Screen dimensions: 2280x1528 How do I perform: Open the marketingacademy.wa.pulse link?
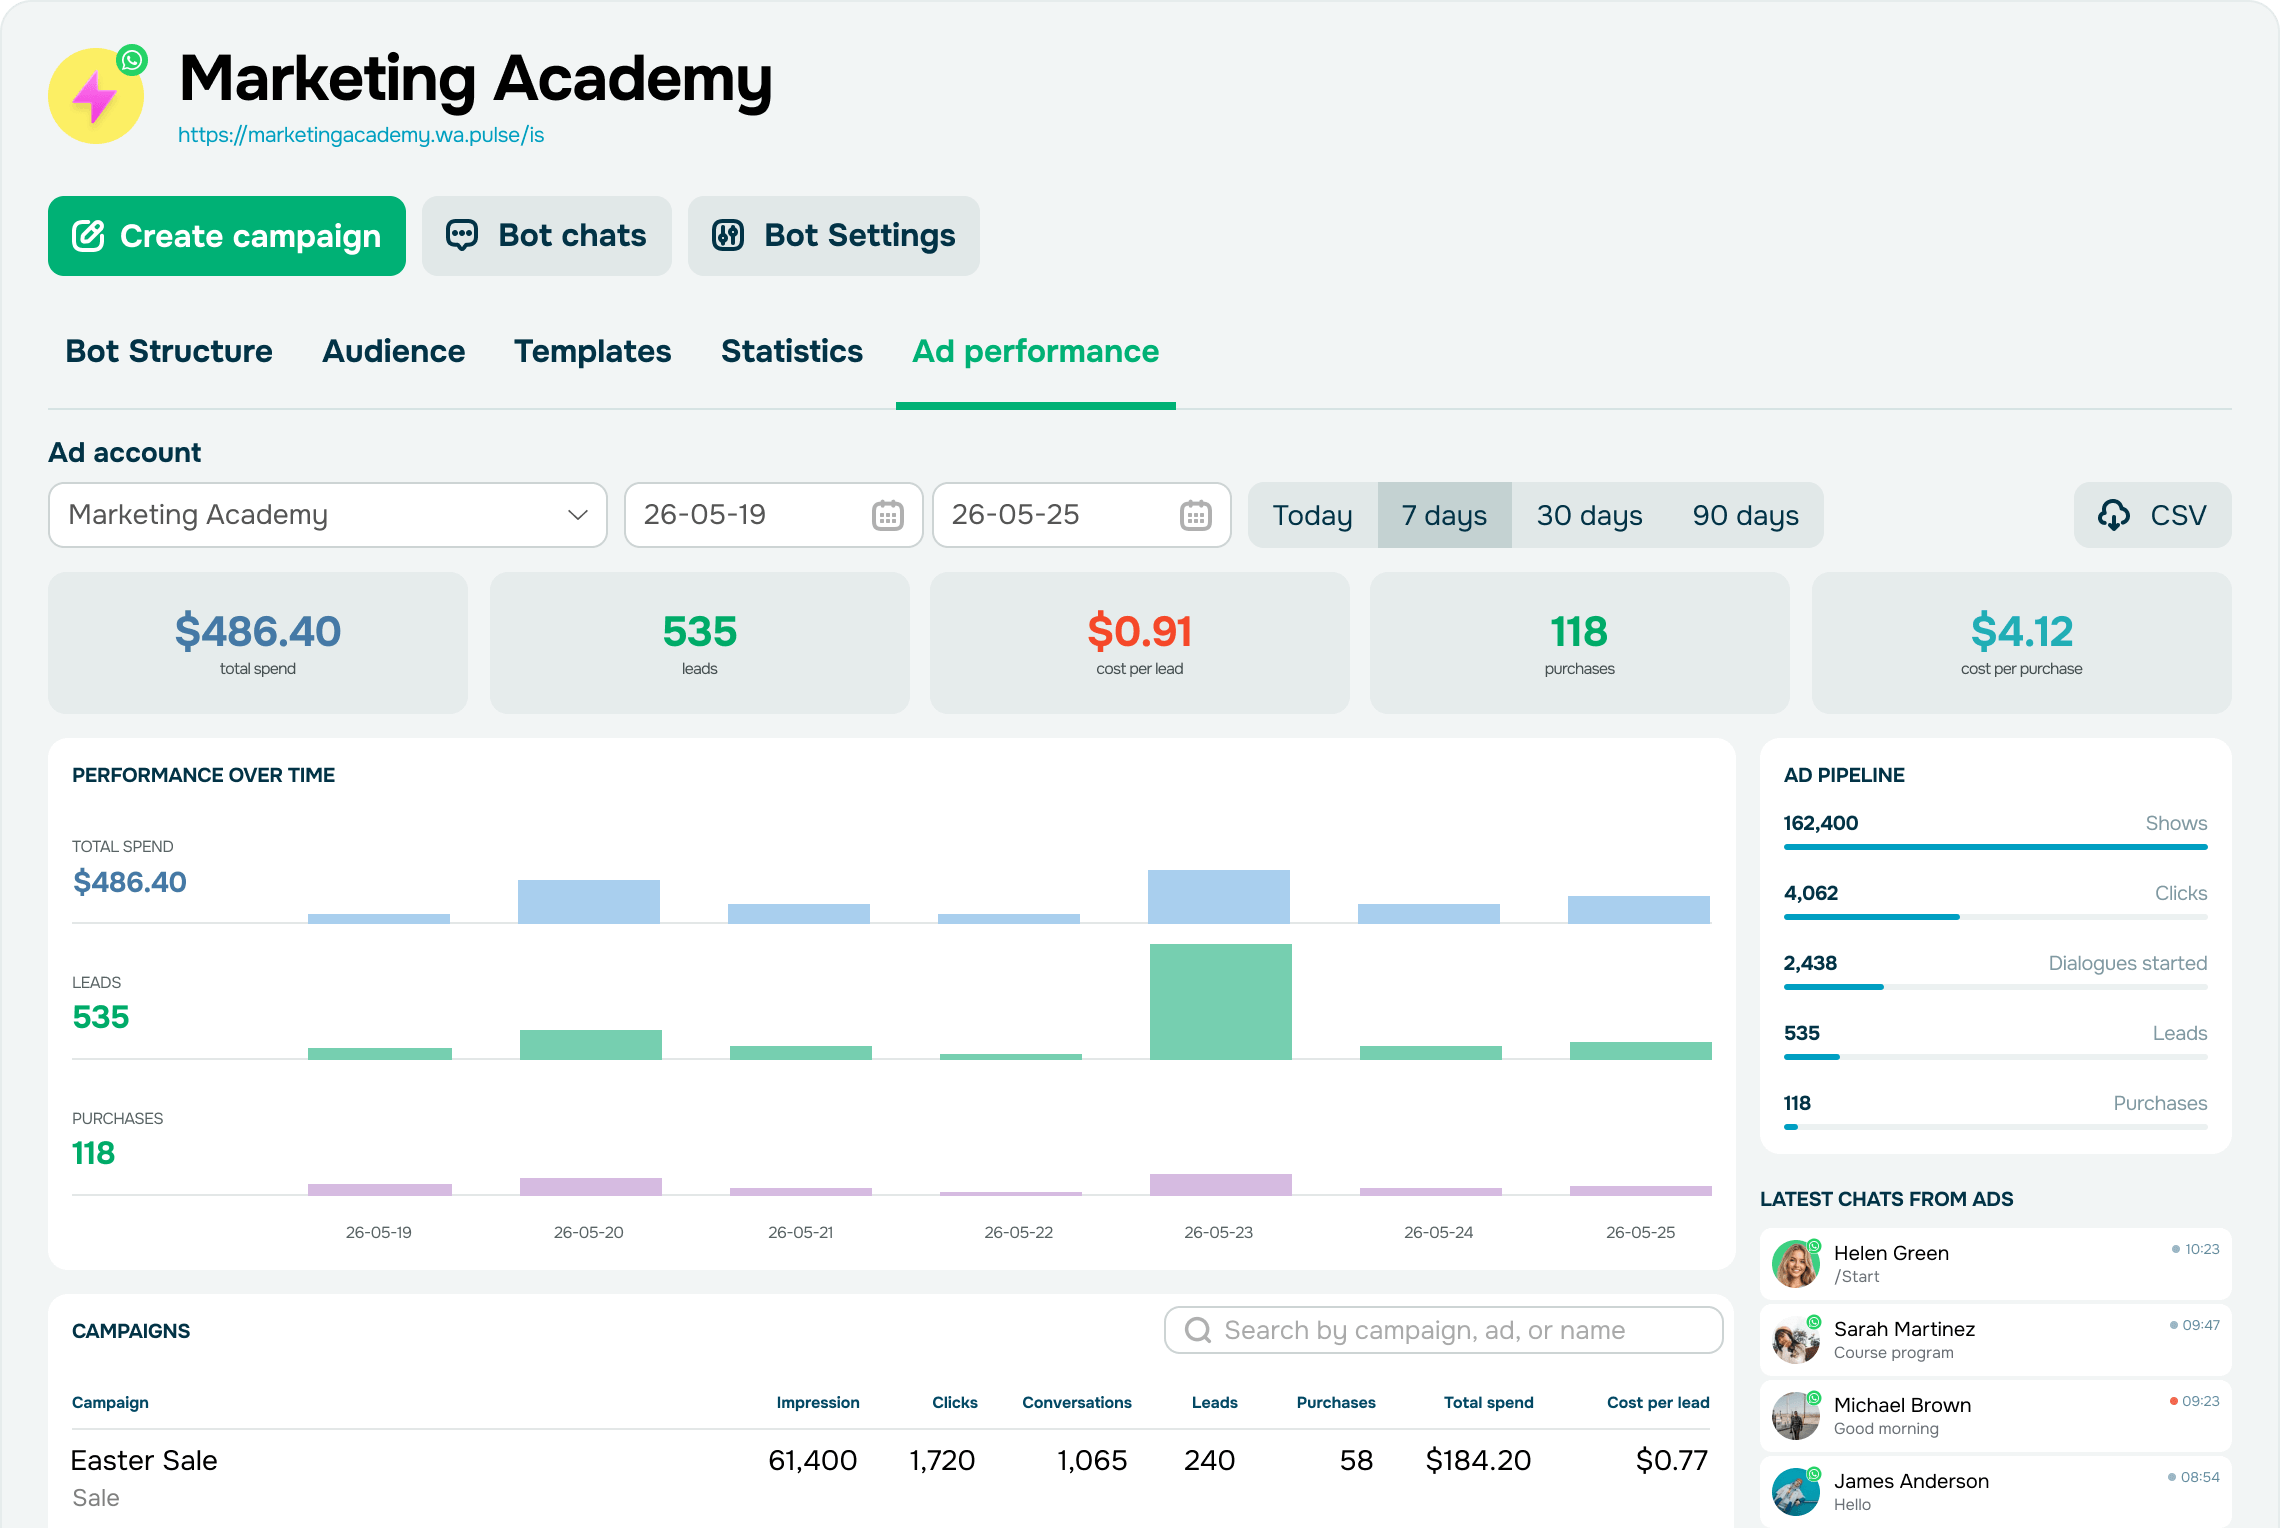point(361,135)
